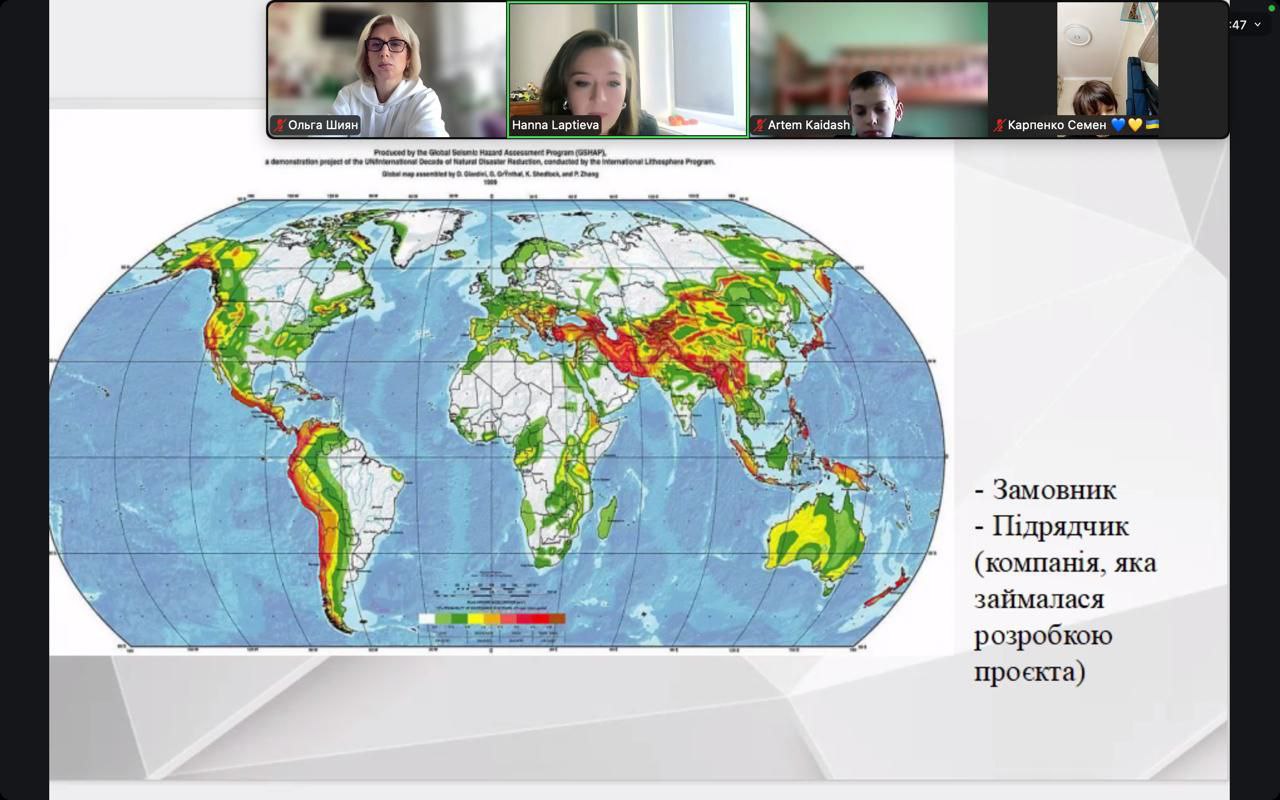Select Ольга Шиян's video tile

pyautogui.click(x=387, y=60)
